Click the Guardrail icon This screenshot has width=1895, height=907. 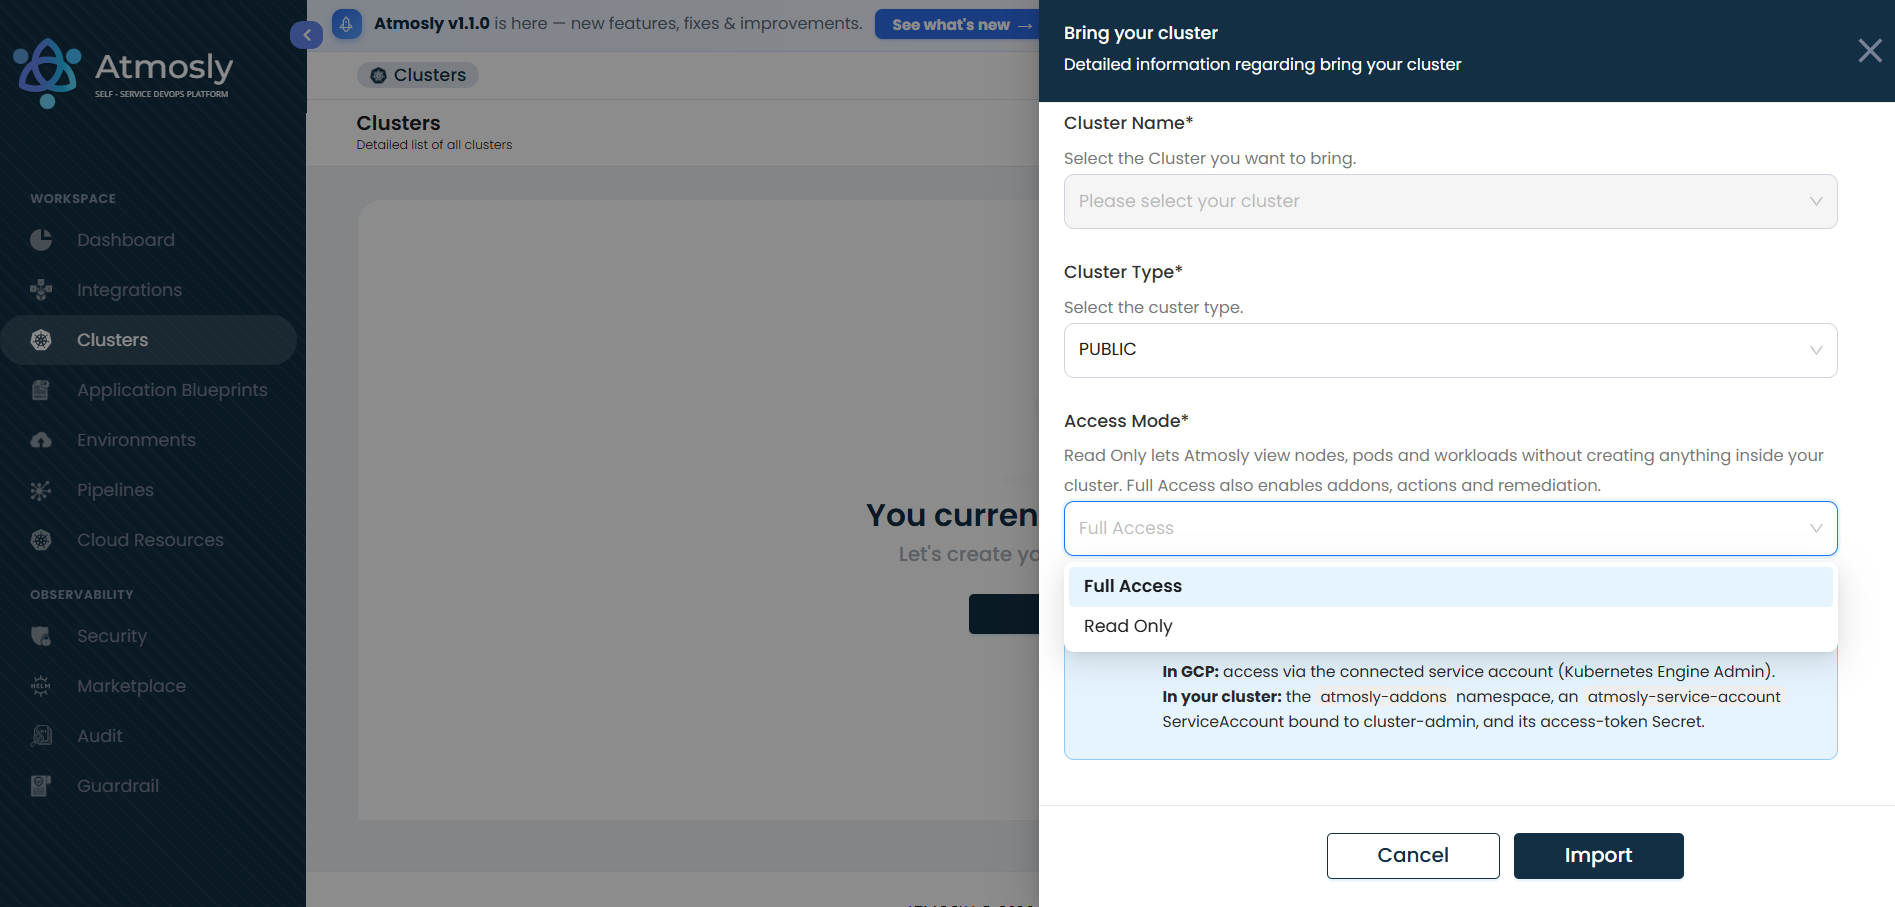[41, 786]
